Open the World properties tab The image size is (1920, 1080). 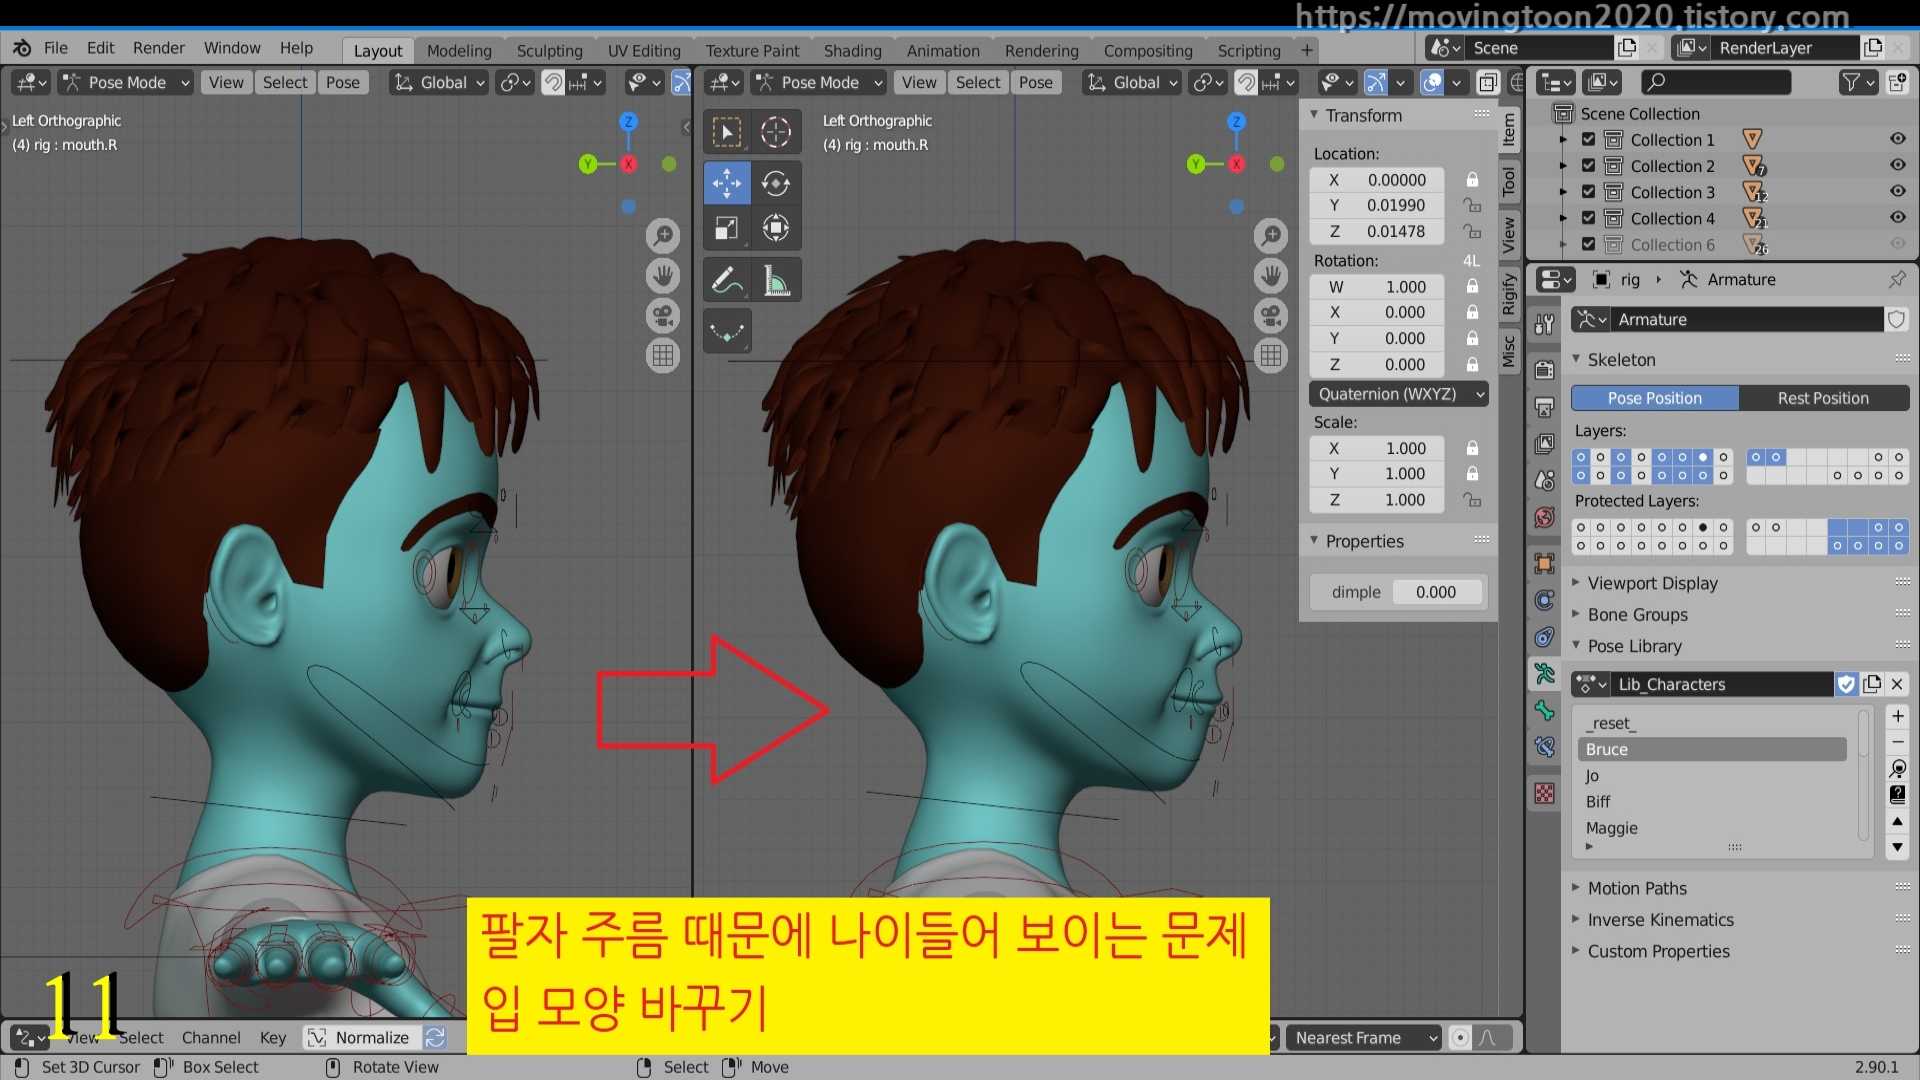pyautogui.click(x=1545, y=517)
